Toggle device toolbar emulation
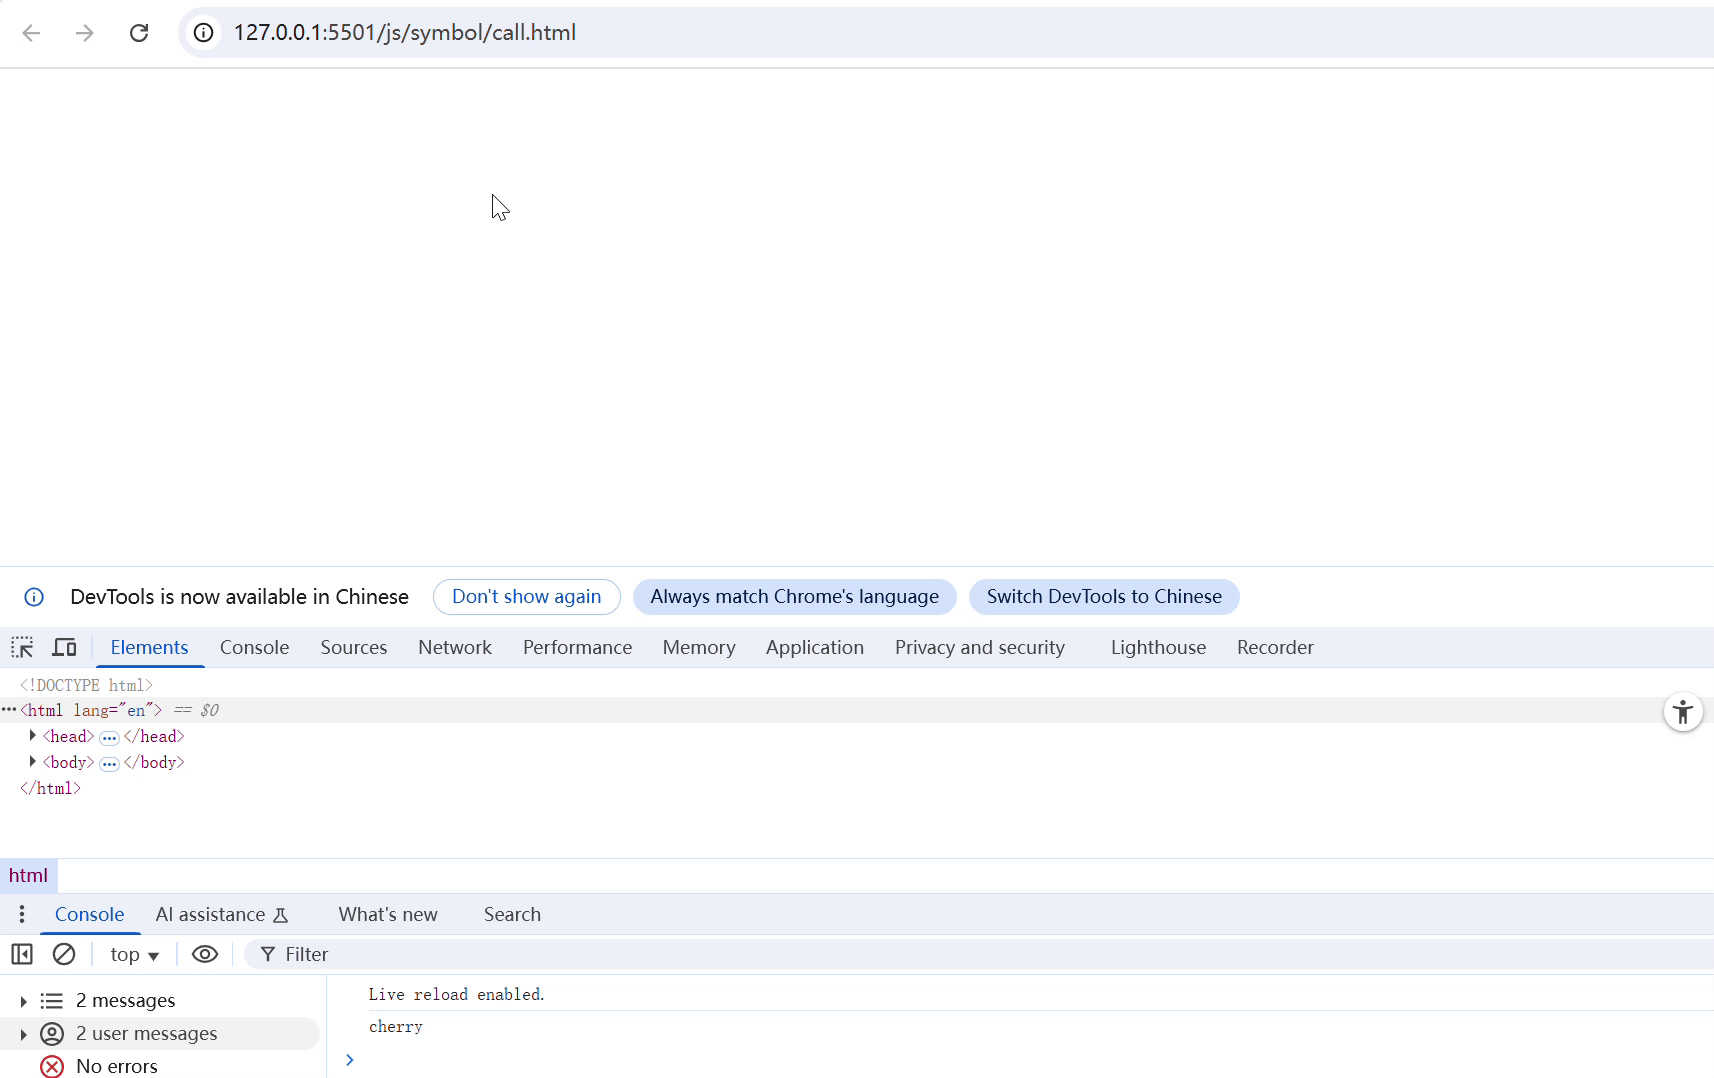Viewport: 1714px width, 1078px height. point(64,648)
